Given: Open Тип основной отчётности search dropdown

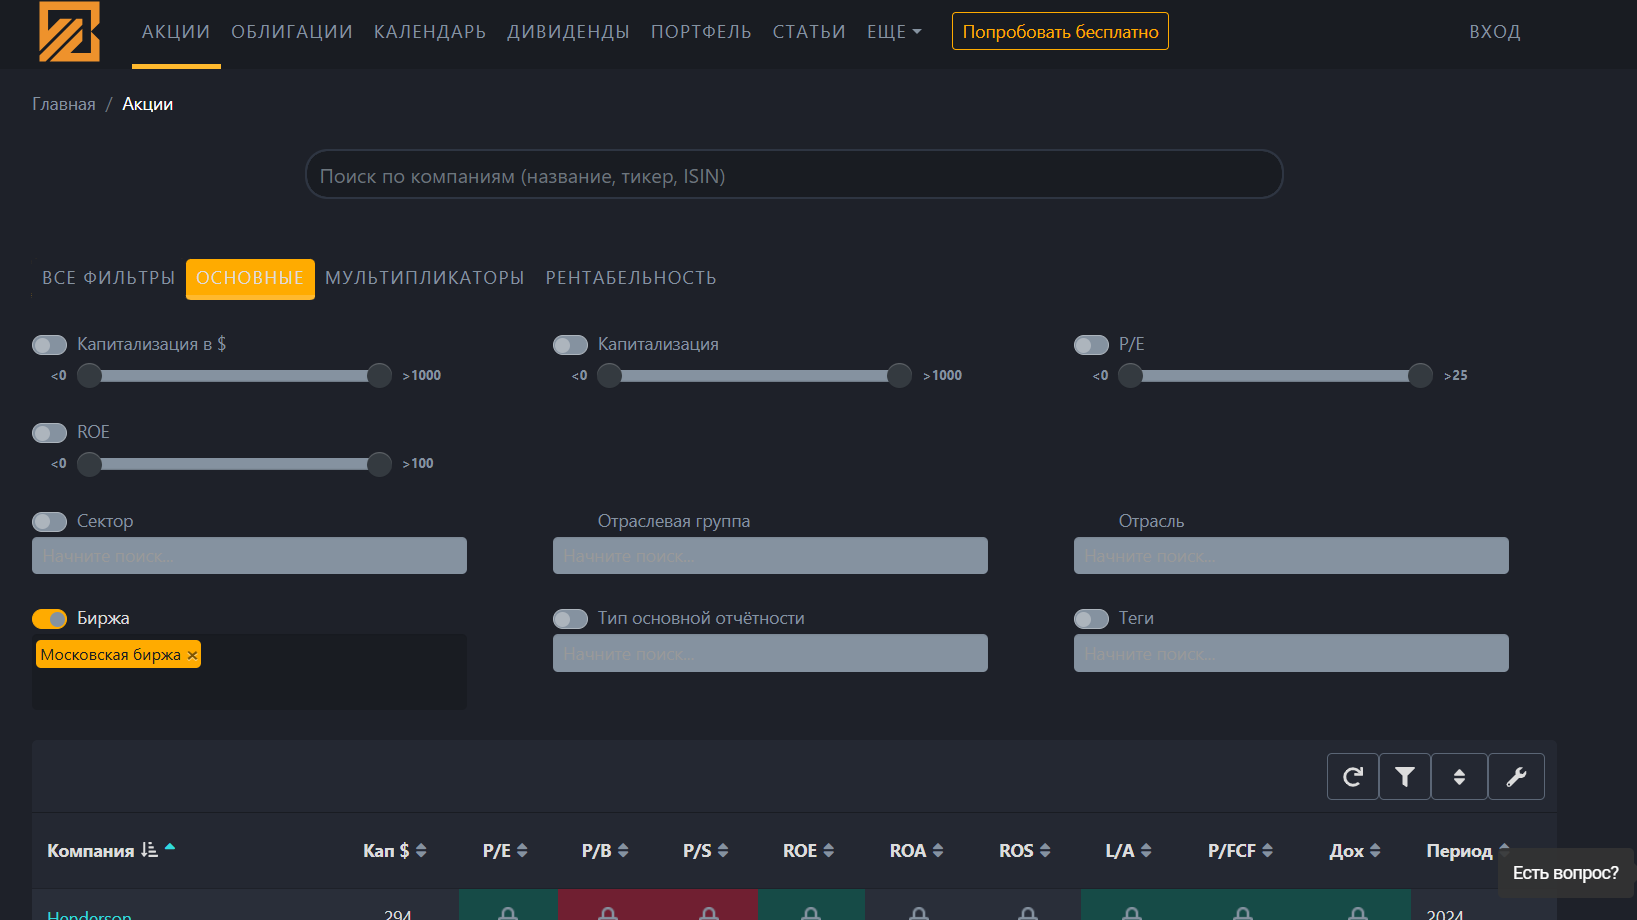Looking at the screenshot, I should 770,653.
